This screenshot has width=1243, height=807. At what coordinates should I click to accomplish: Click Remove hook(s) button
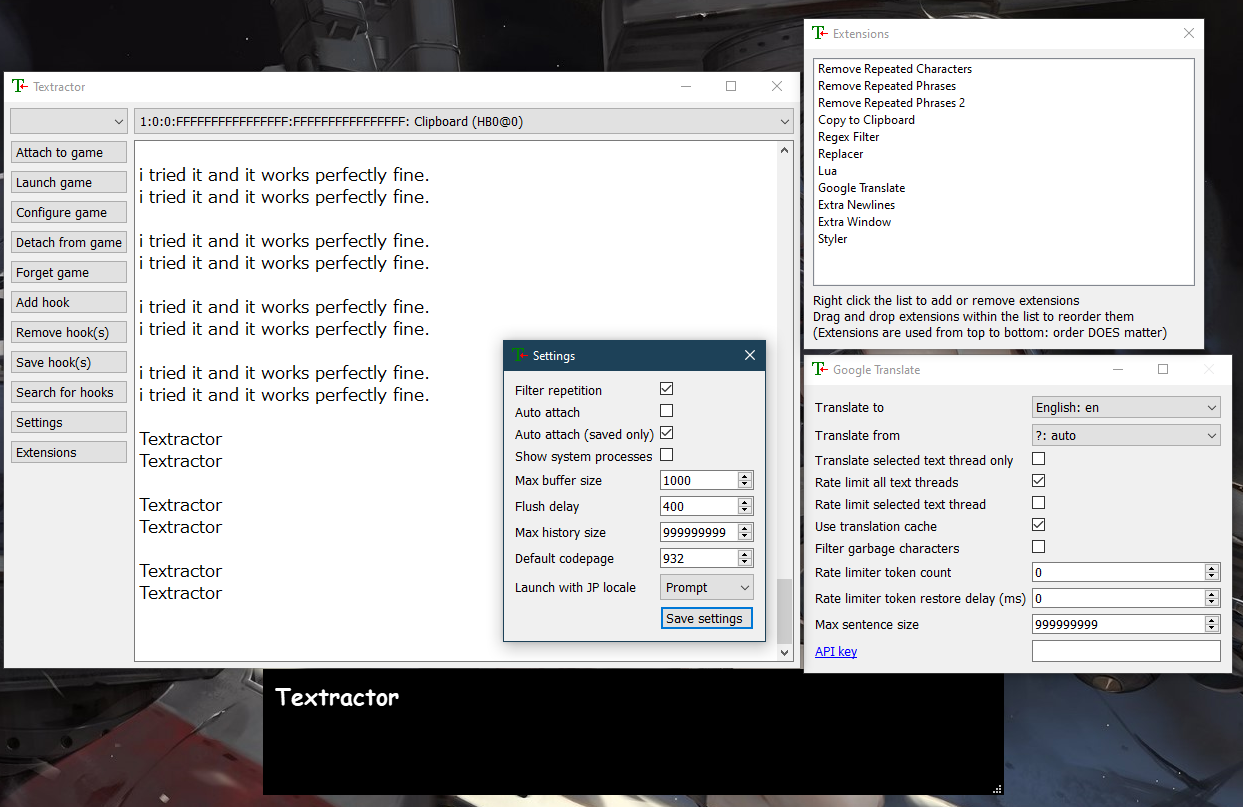click(68, 332)
